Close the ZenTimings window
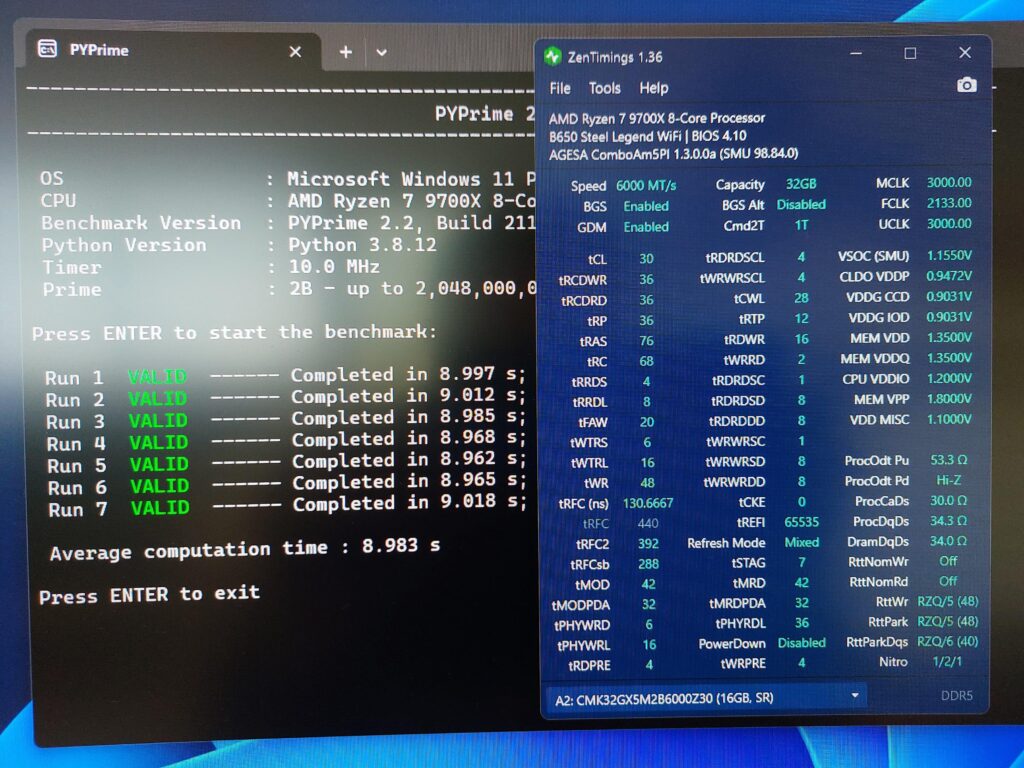 (x=965, y=53)
